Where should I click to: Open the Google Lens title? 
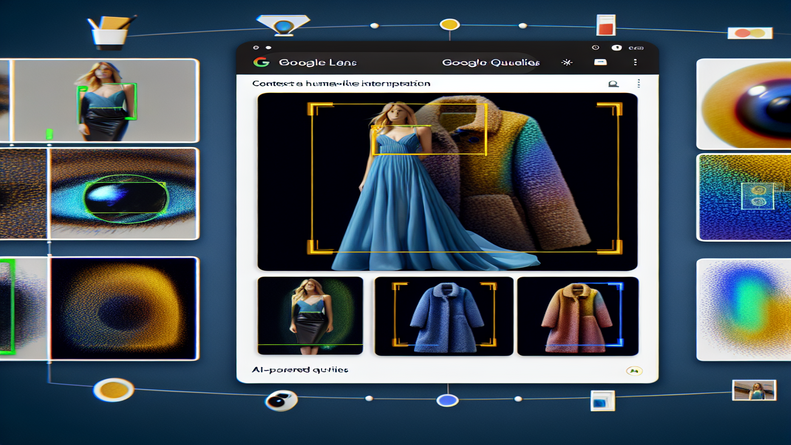[x=317, y=62]
